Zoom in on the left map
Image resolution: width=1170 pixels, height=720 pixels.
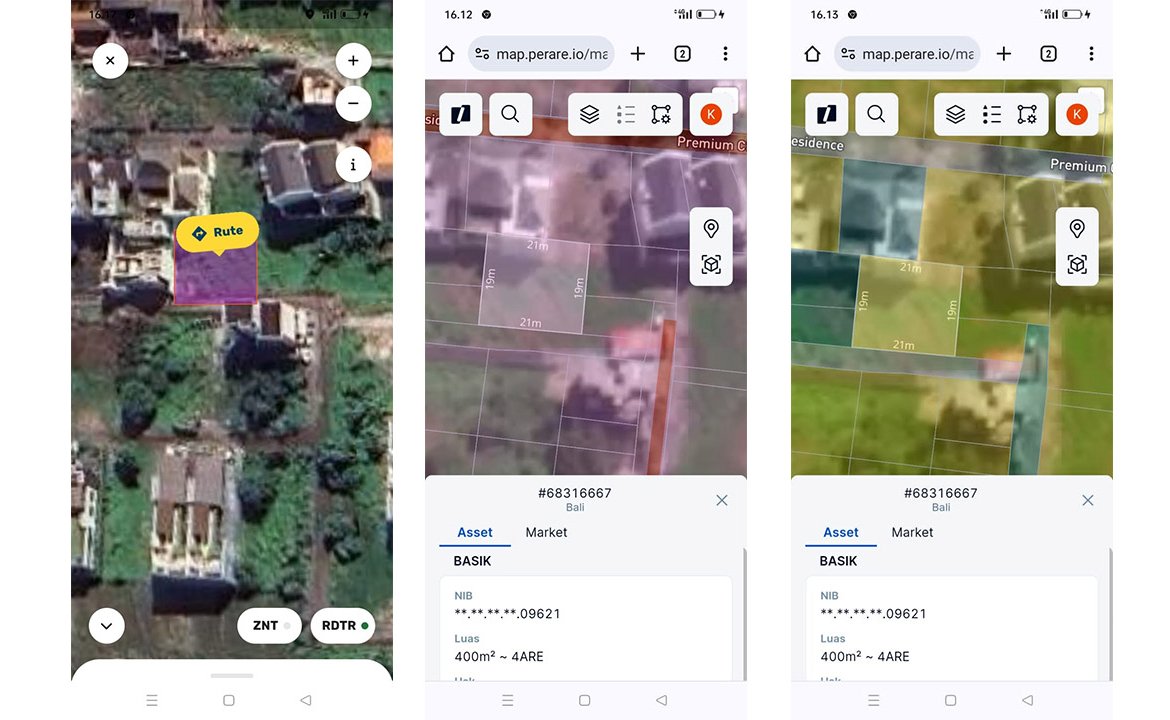[x=353, y=61]
